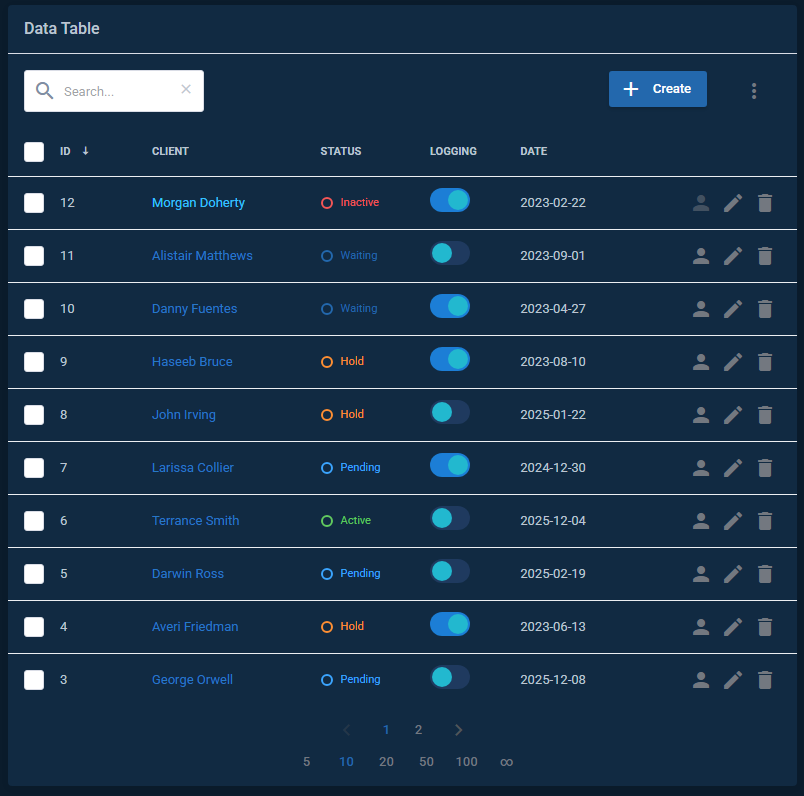Check the select-all checkbox in header

pos(34,152)
